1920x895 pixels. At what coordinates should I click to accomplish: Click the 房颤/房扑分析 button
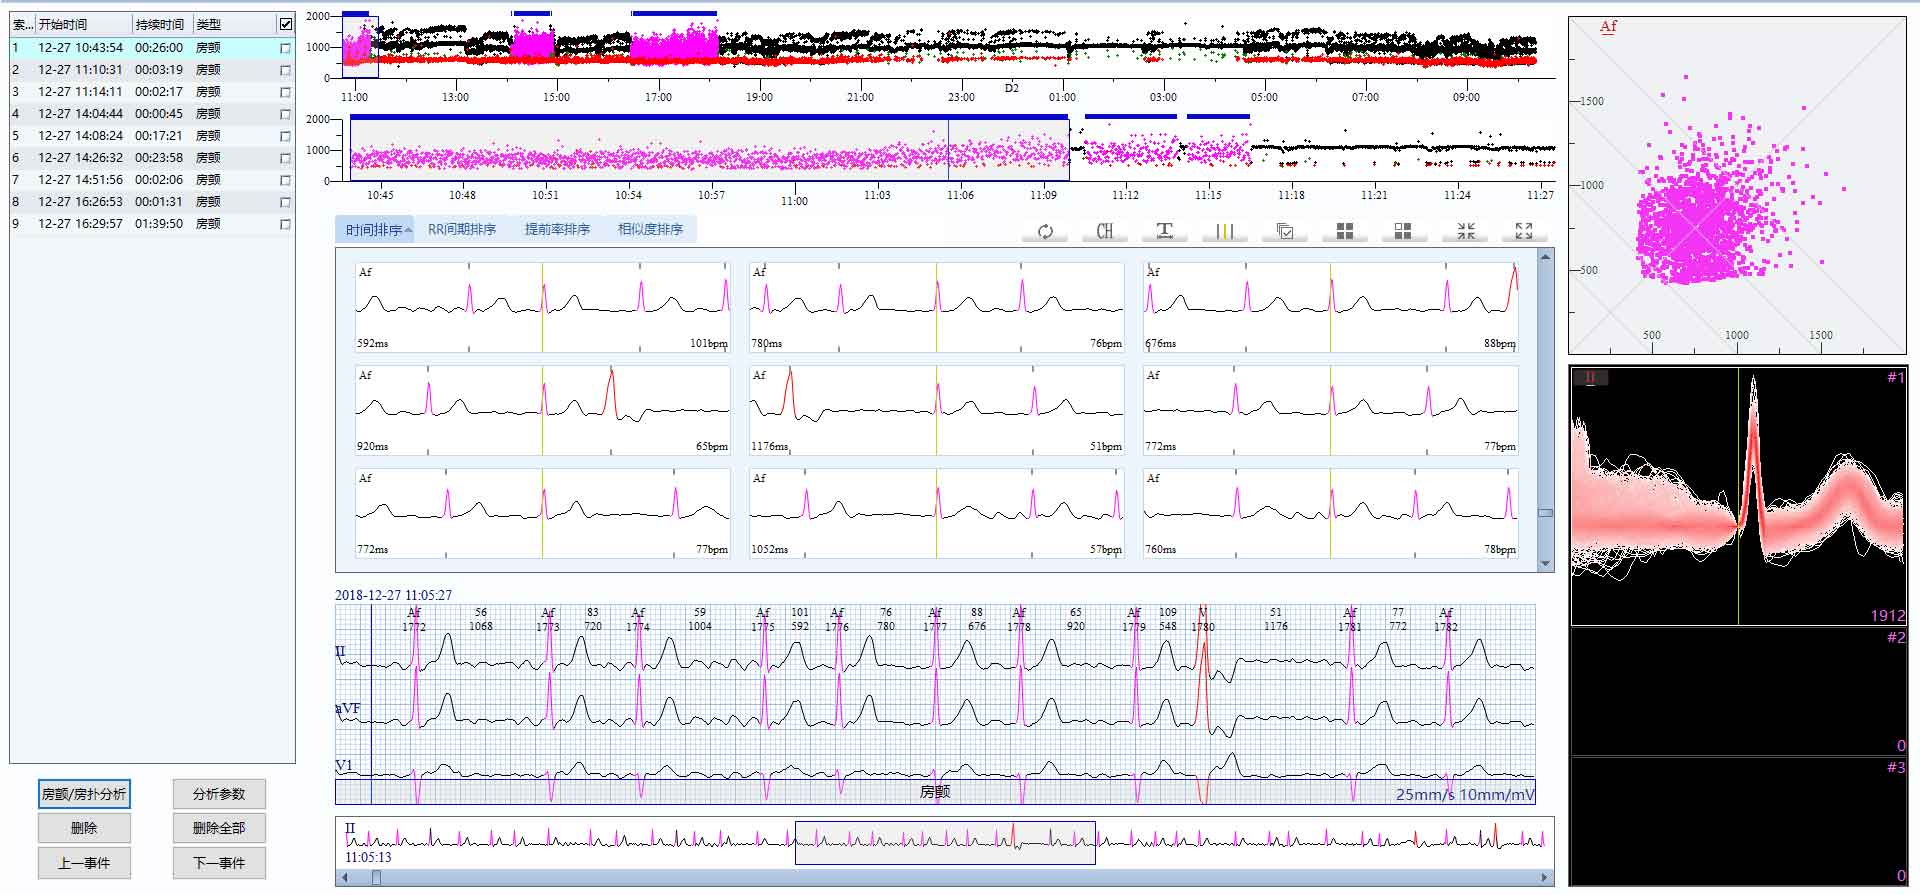point(84,794)
